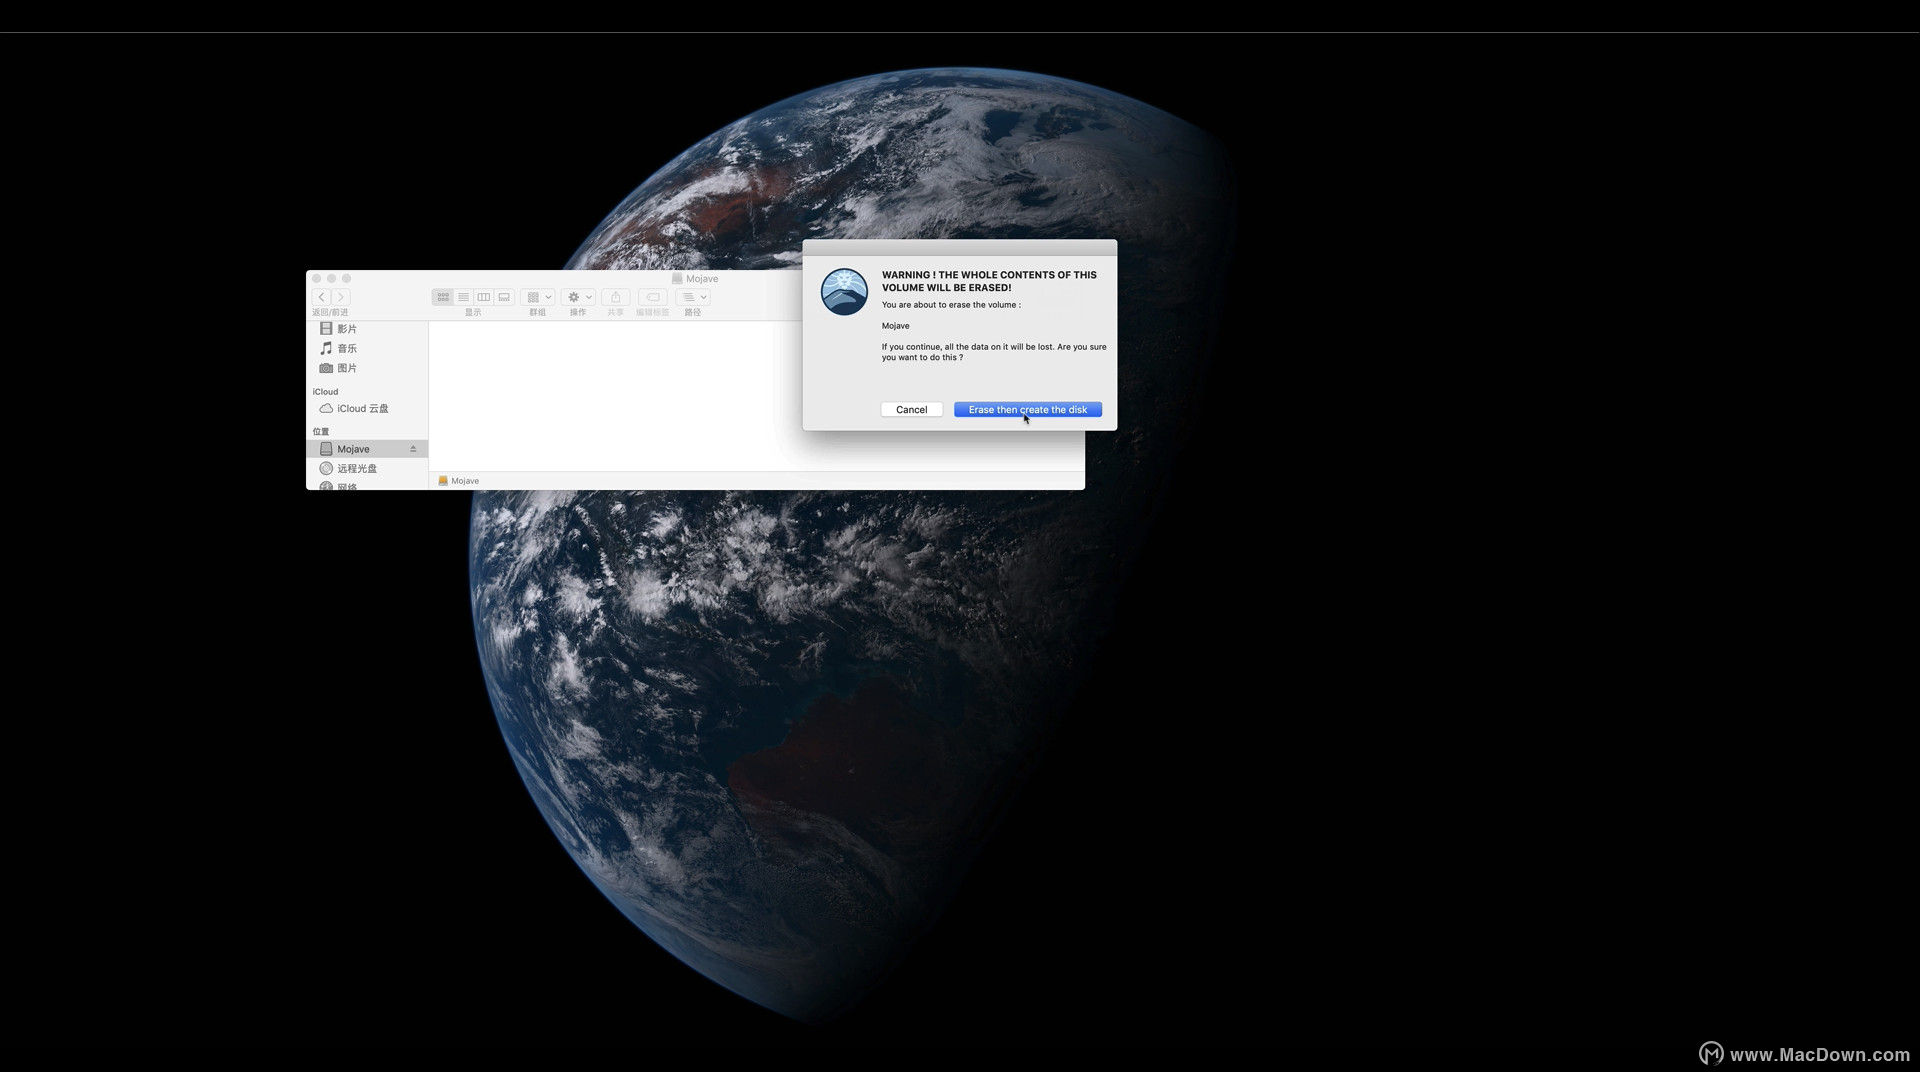This screenshot has width=1920, height=1072.
Task: Click the 位置 section header in sidebar
Action: click(321, 432)
